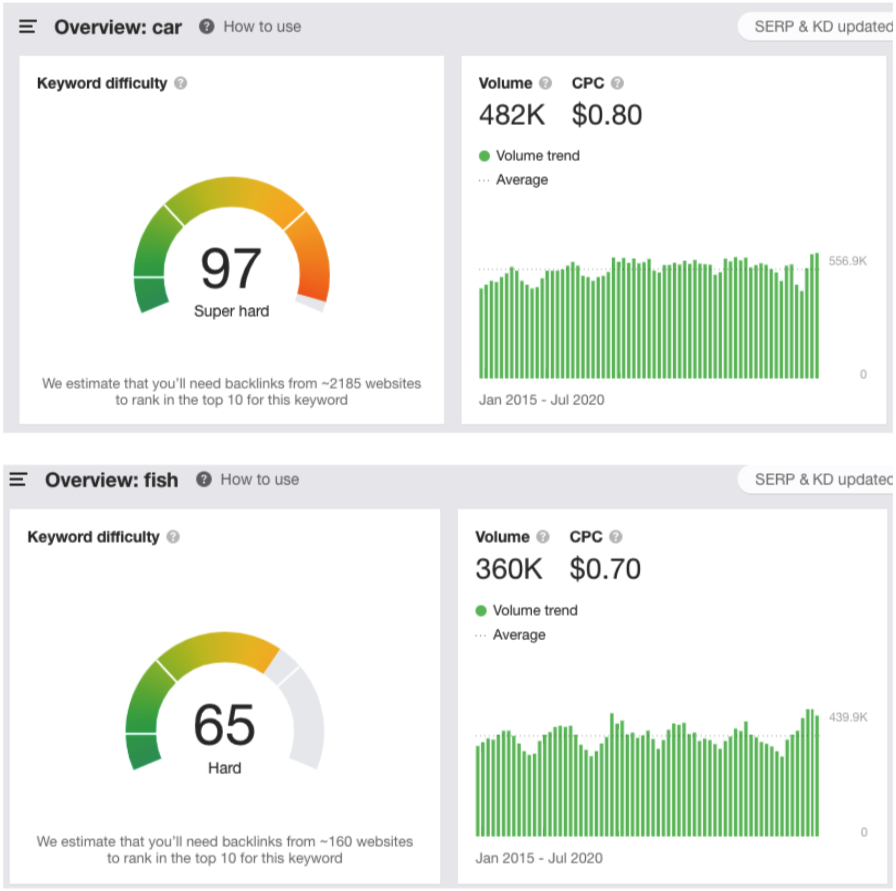Click the 65 Hard difficulty gauge
Viewport: 896px width, 891px height.
225,701
